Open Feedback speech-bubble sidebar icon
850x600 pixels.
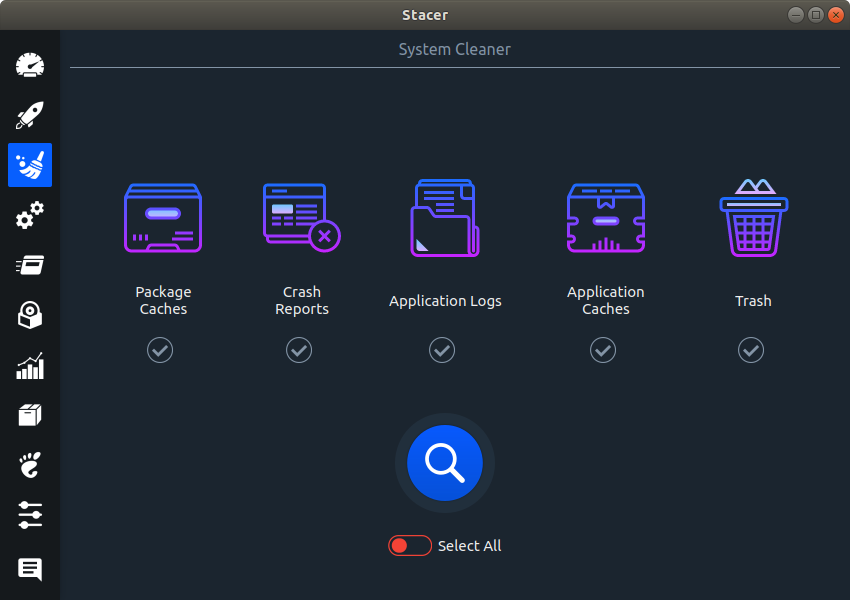(30, 569)
